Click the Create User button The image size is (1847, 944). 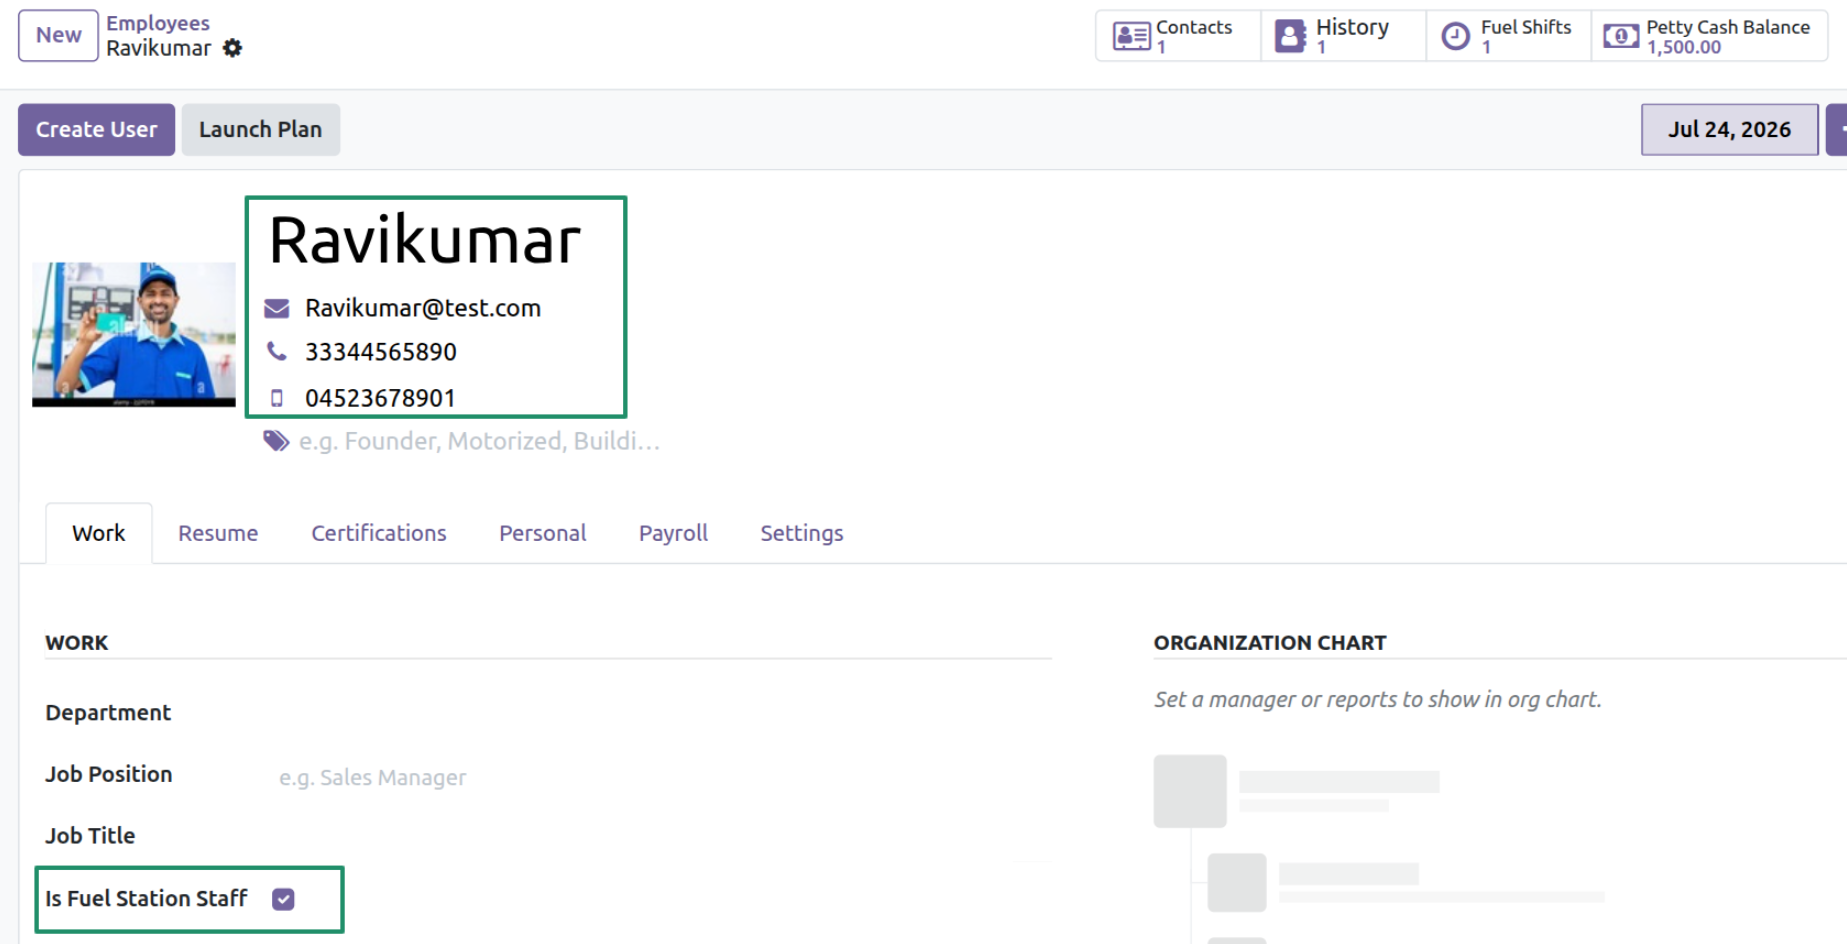click(96, 130)
